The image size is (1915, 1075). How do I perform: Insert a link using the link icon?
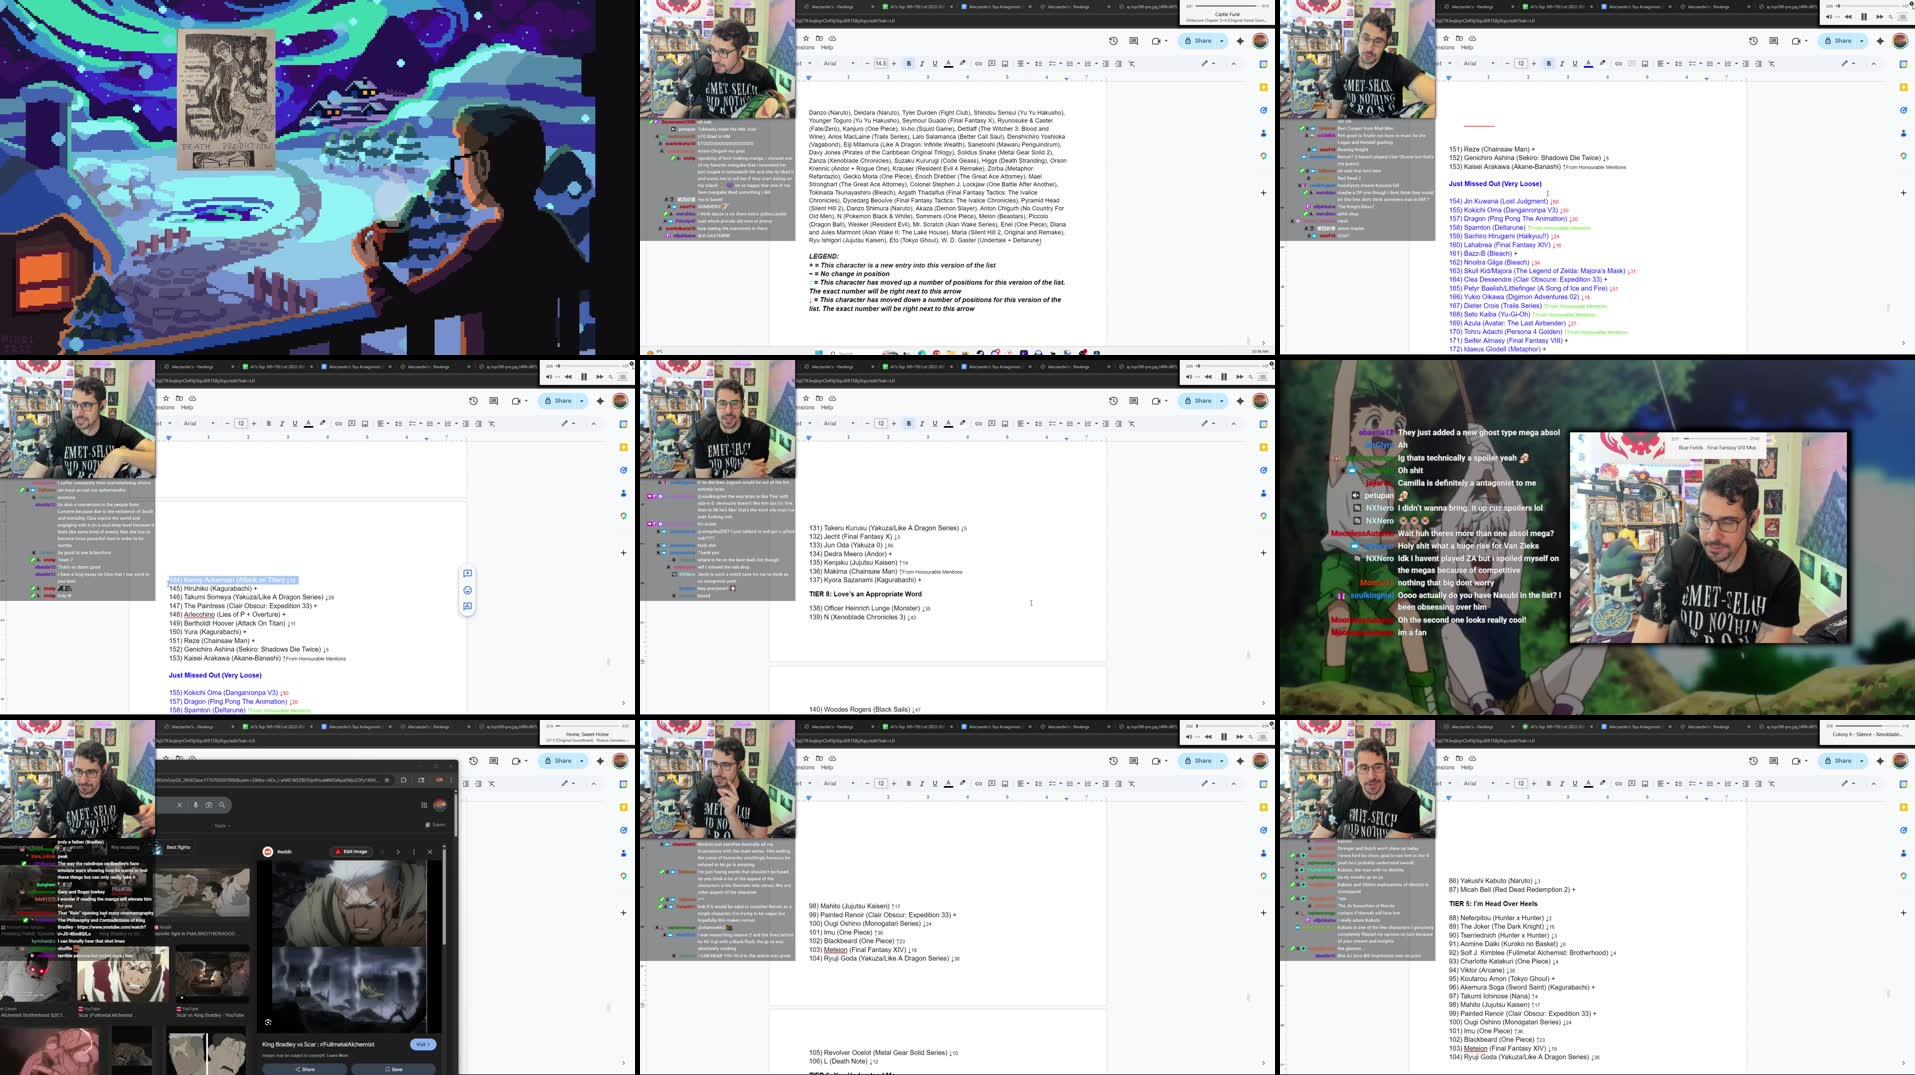pos(978,62)
